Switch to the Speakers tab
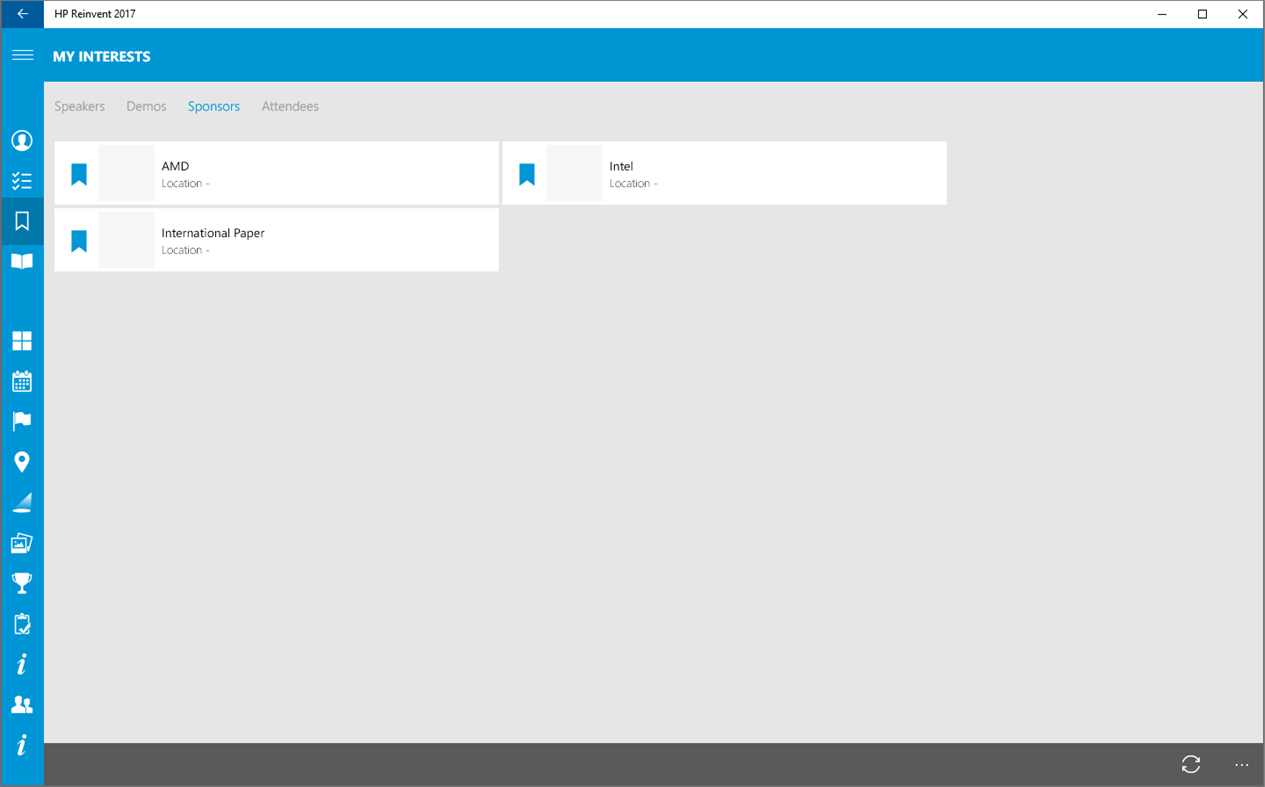 [79, 106]
